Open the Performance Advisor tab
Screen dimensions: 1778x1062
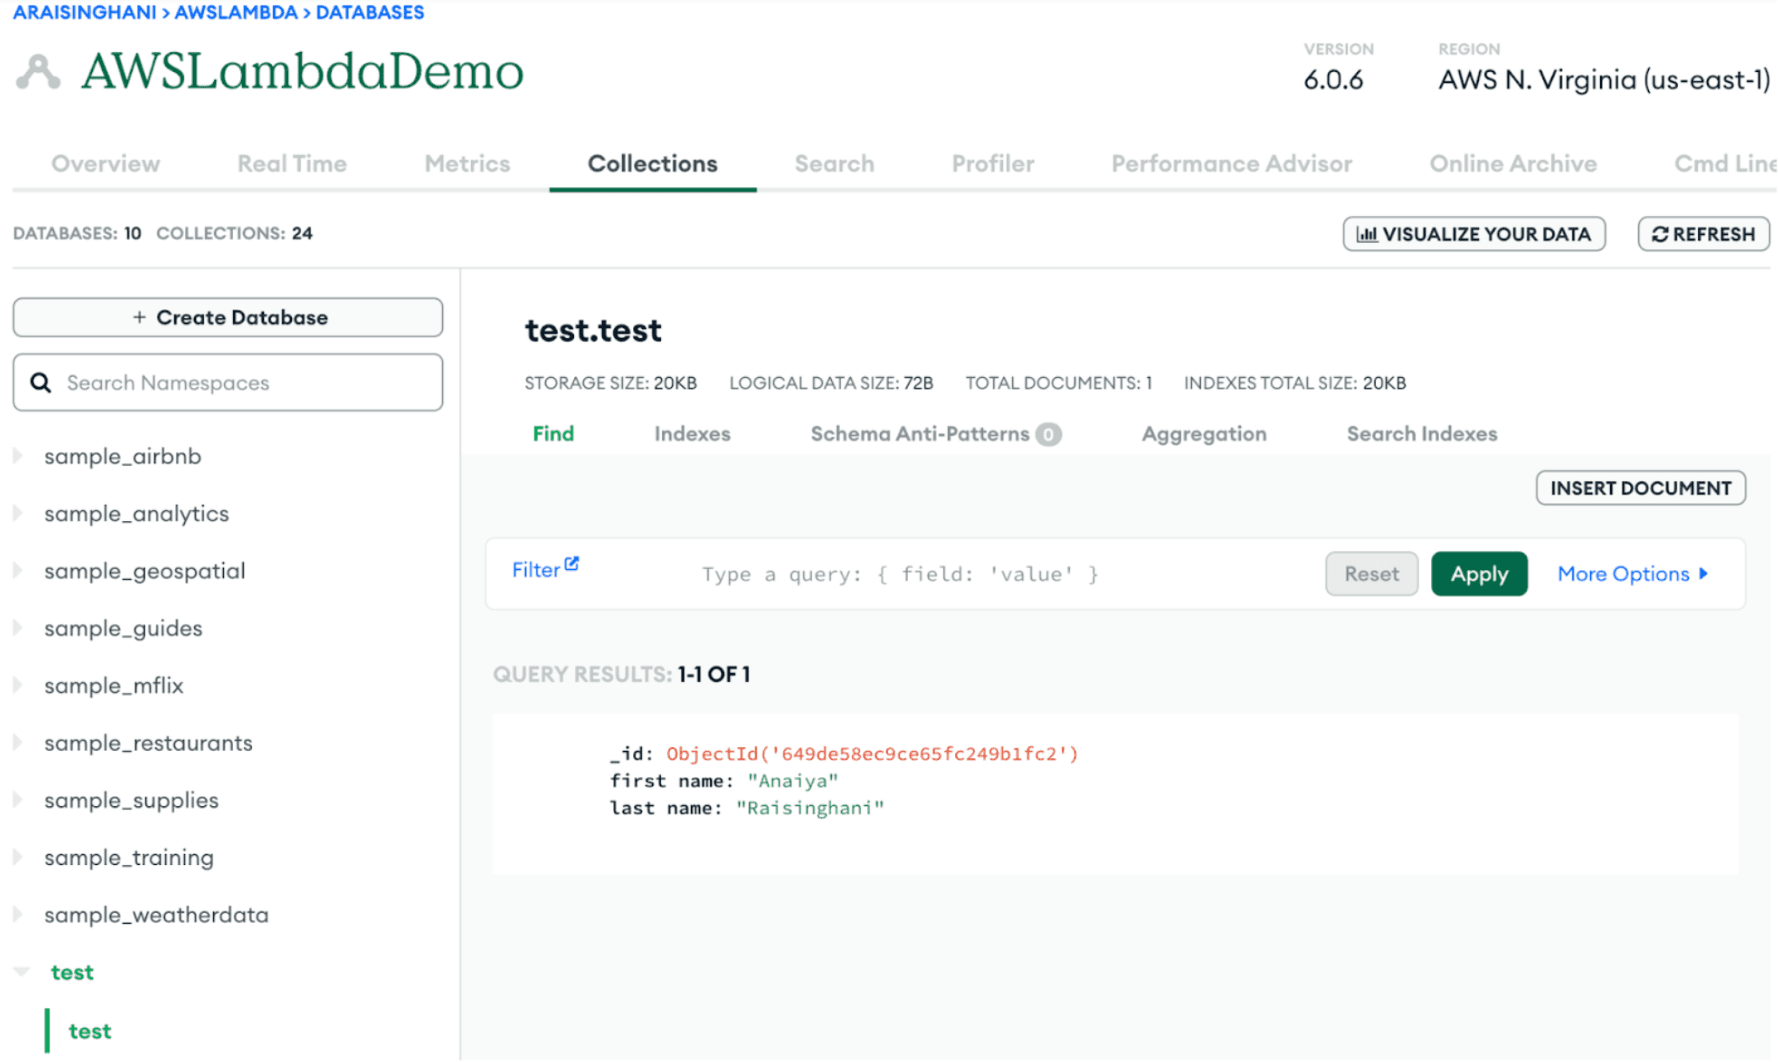pyautogui.click(x=1231, y=164)
